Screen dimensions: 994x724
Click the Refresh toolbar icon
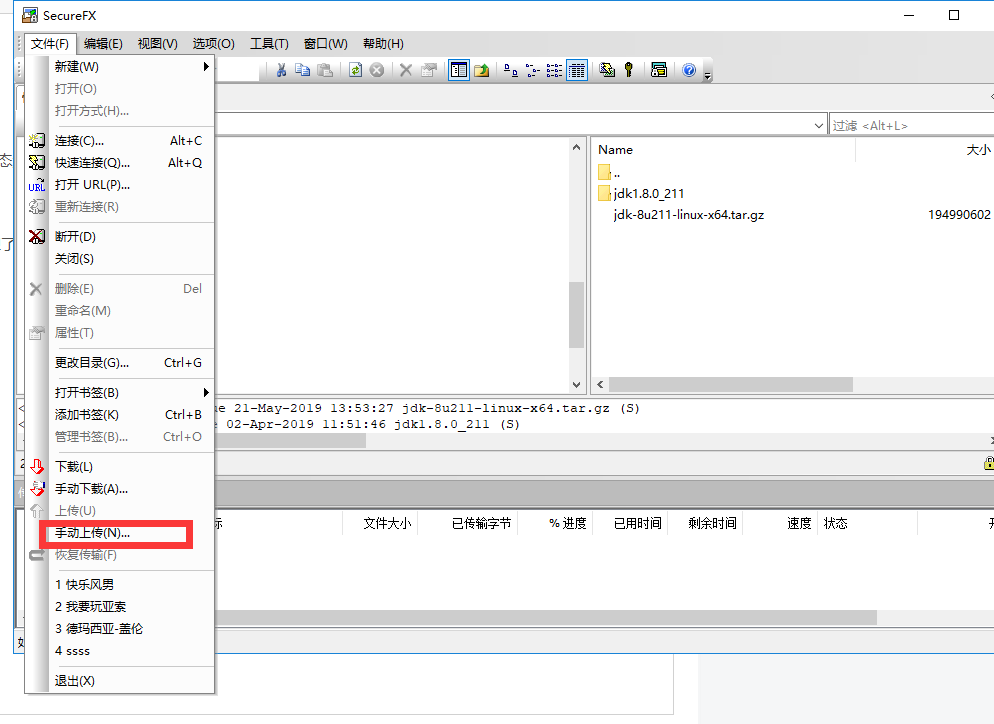pyautogui.click(x=355, y=70)
